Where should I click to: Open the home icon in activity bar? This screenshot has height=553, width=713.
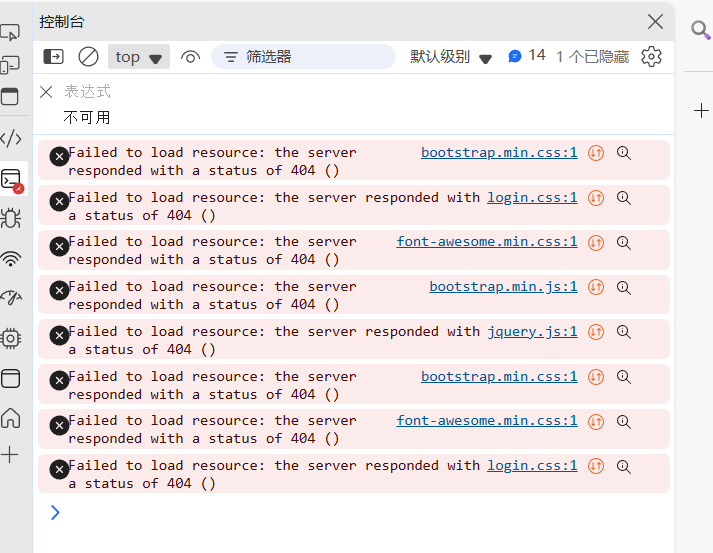pos(10,418)
